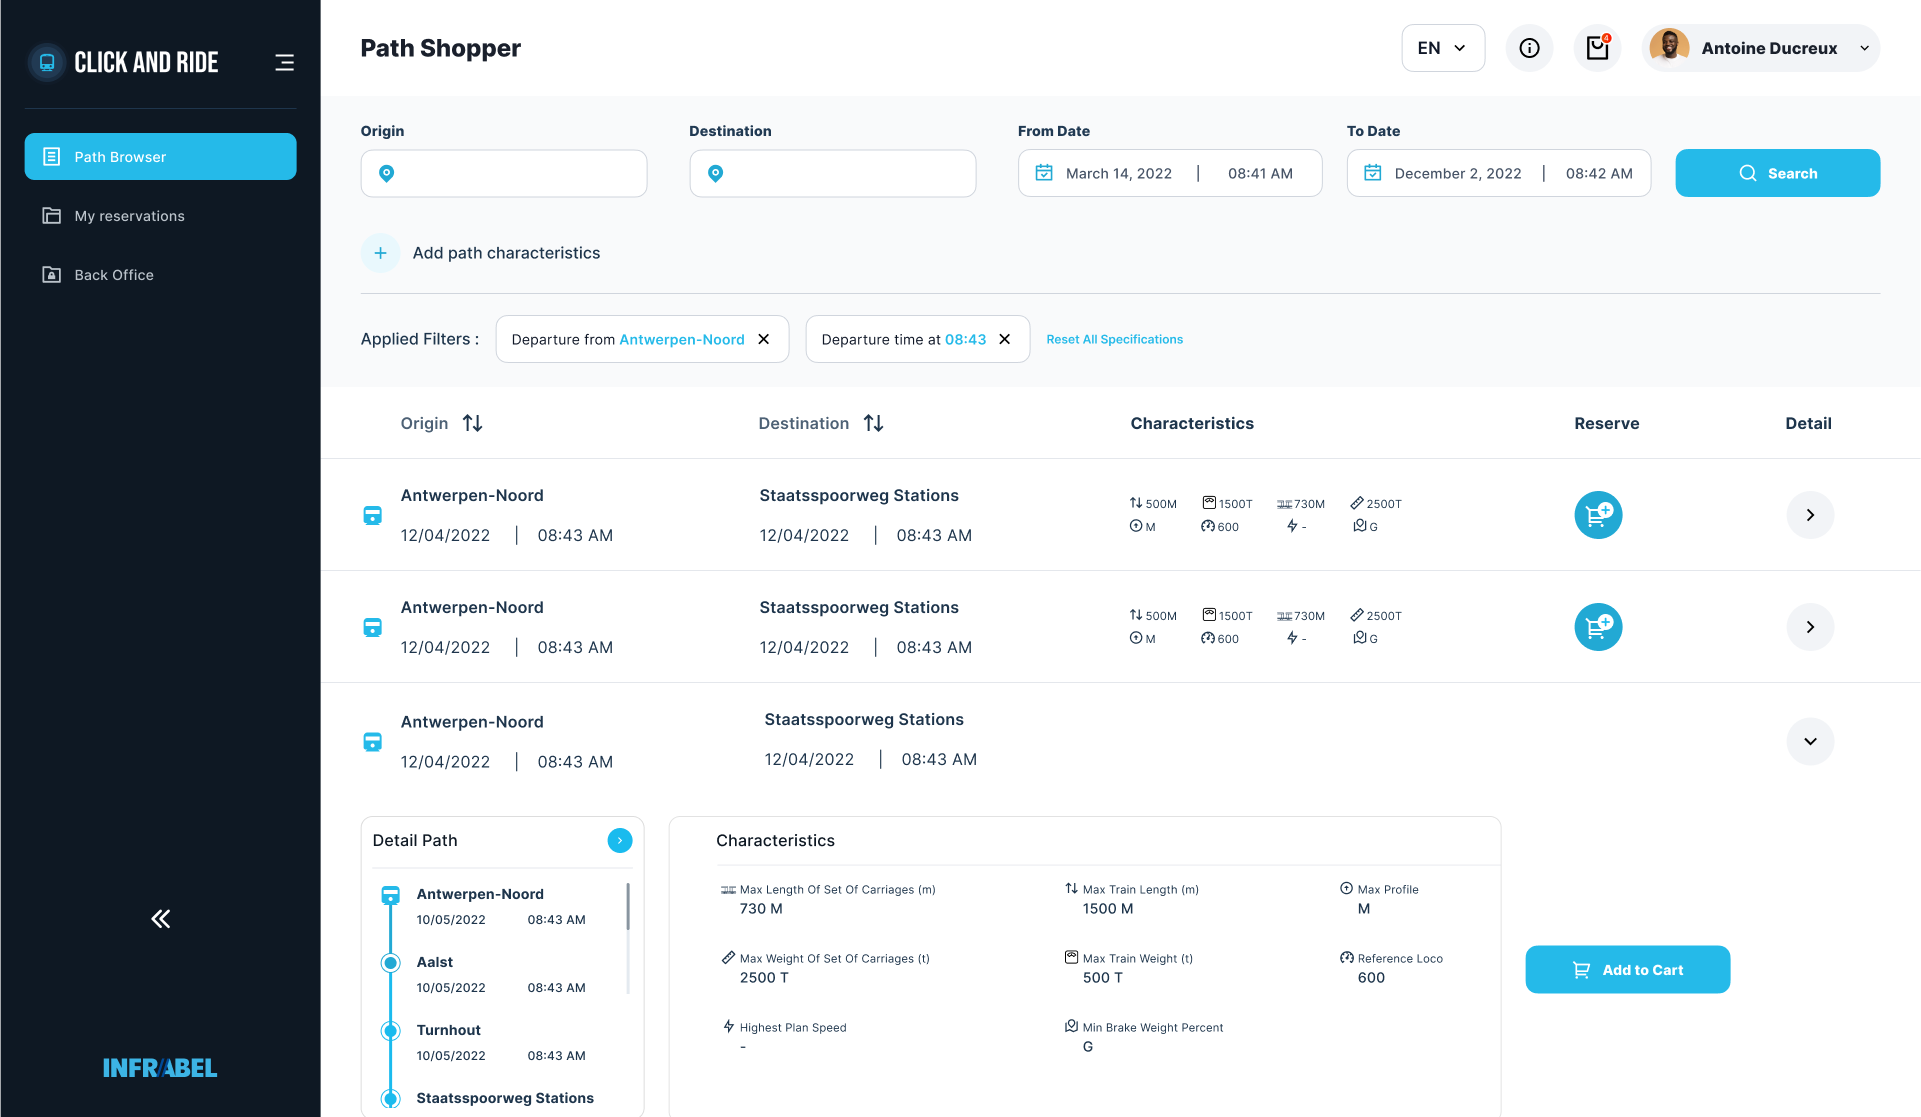Click the Search button

pyautogui.click(x=1777, y=173)
